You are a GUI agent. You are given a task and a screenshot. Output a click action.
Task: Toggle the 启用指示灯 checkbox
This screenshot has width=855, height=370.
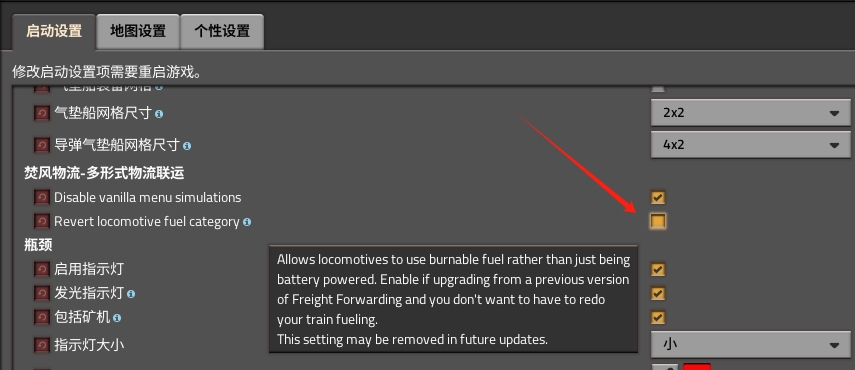(x=658, y=269)
